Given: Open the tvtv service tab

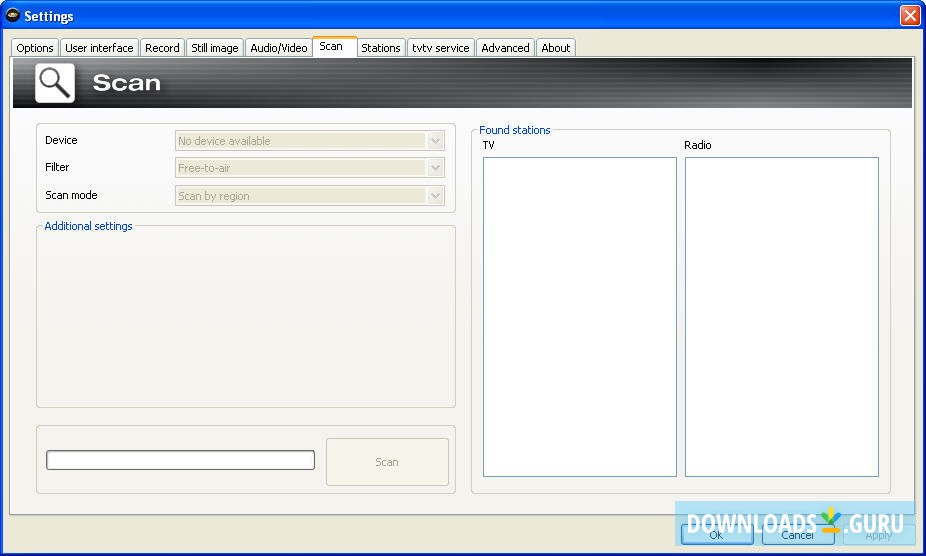Looking at the screenshot, I should tap(441, 48).
